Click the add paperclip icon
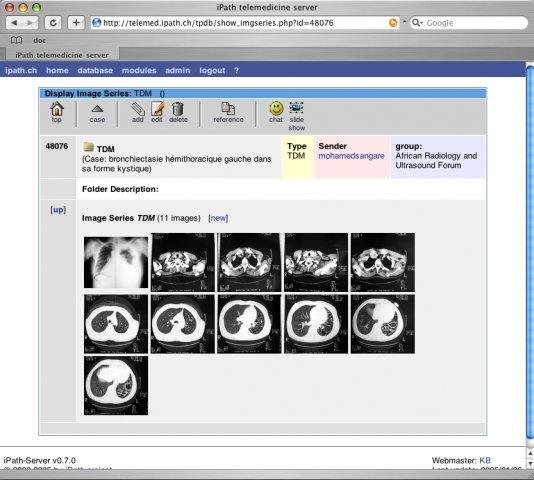The height and width of the screenshot is (480, 534). 138,109
